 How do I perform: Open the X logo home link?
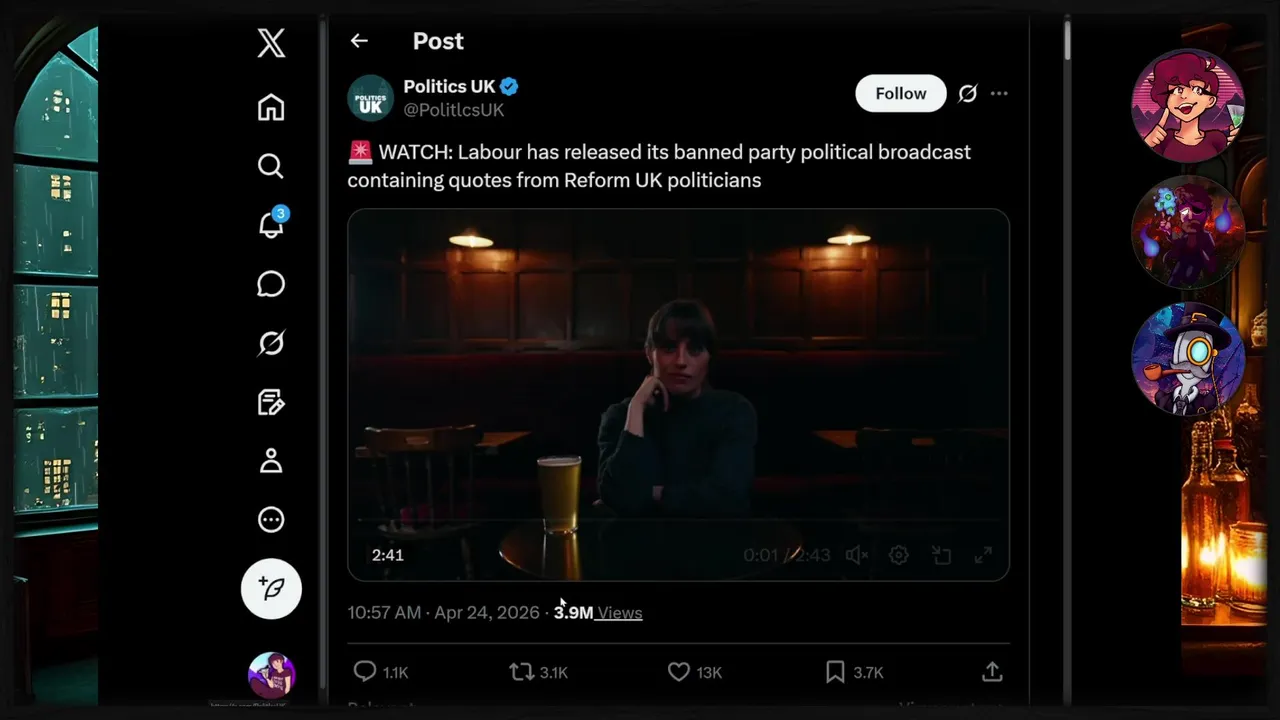tap(271, 43)
